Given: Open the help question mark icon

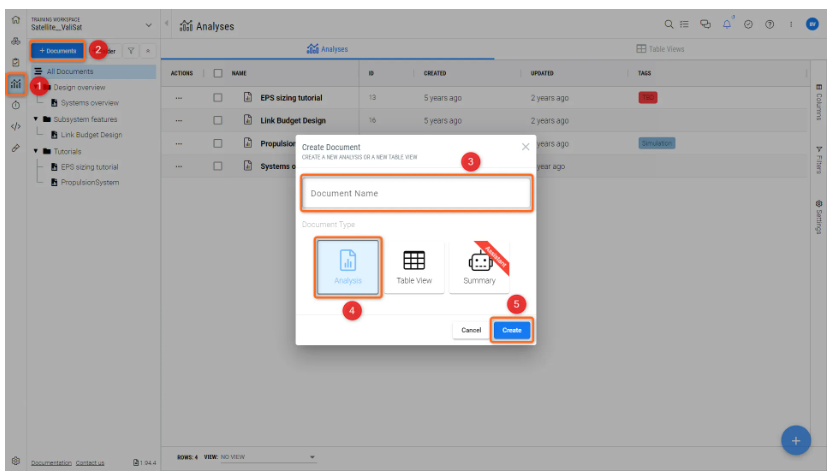Looking at the screenshot, I should coord(769,24).
